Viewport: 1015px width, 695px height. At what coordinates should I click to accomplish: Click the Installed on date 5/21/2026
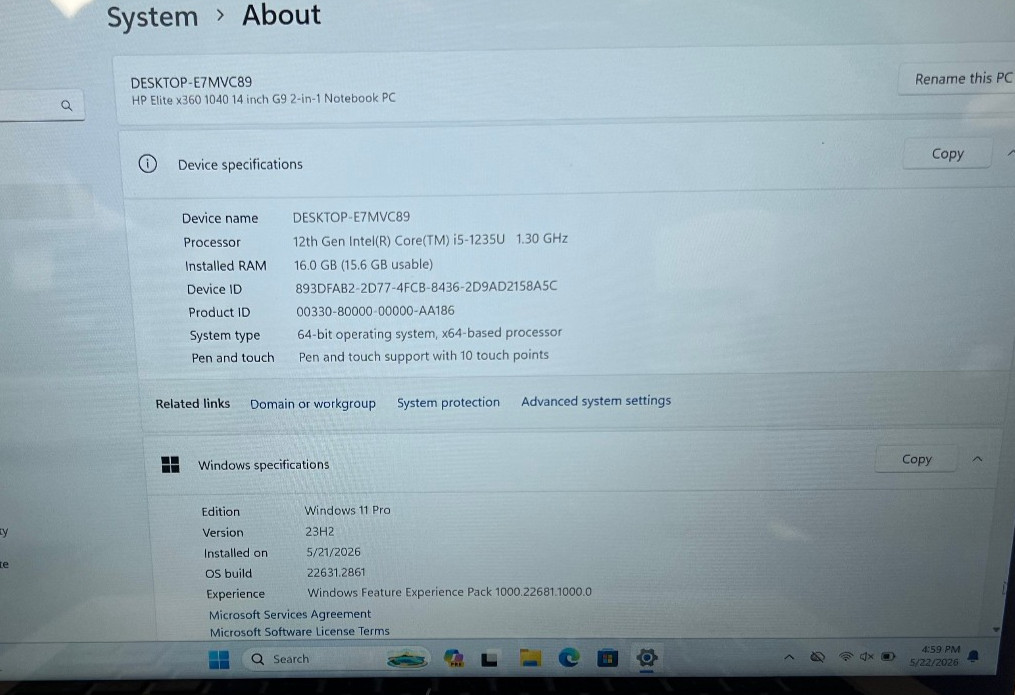point(333,552)
